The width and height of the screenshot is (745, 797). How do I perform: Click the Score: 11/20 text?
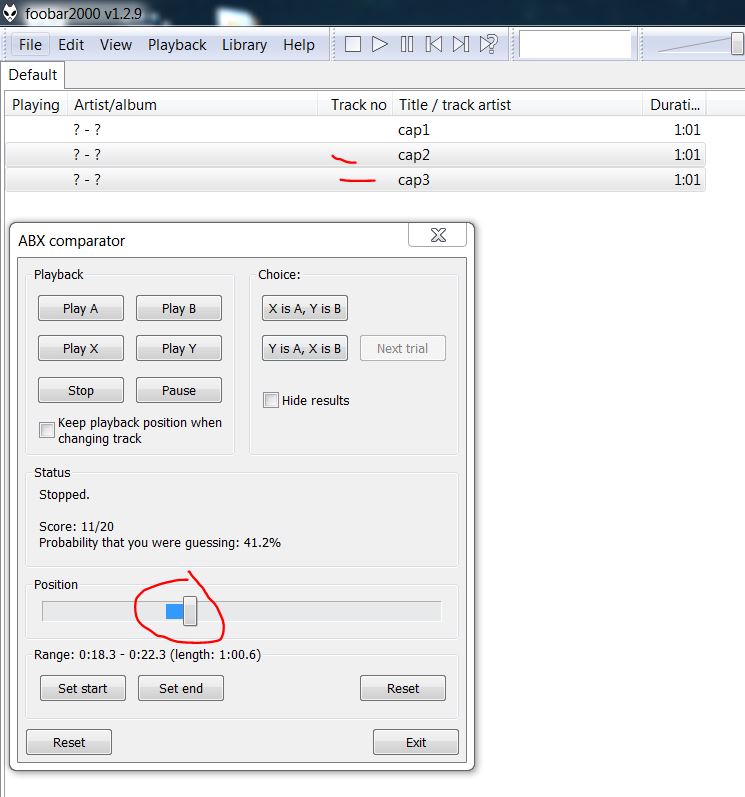point(76,526)
